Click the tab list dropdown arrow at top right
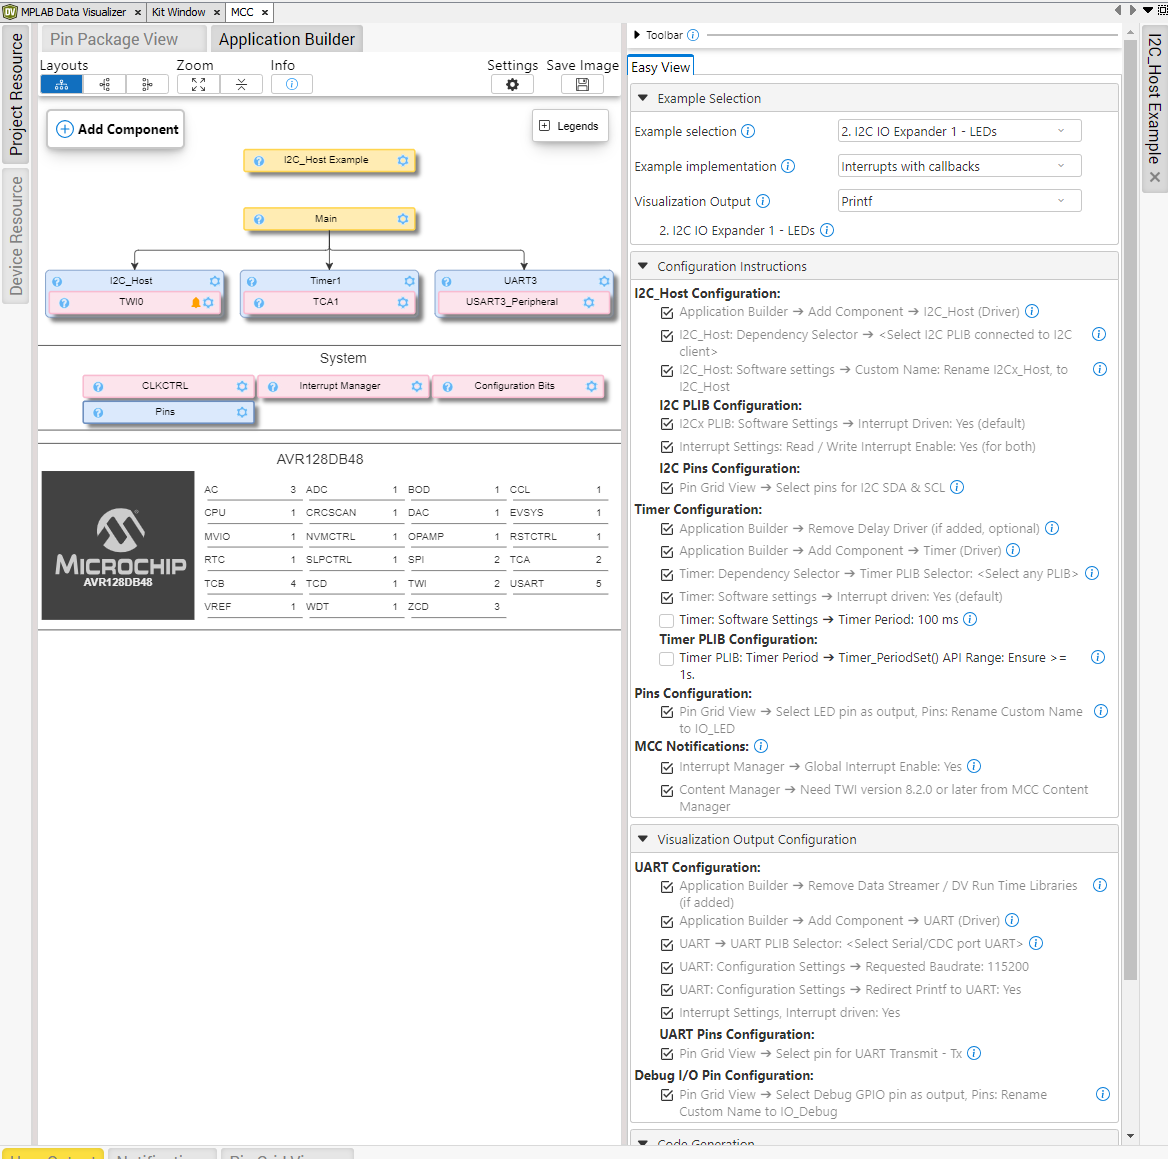This screenshot has height=1159, width=1168. point(1148,10)
